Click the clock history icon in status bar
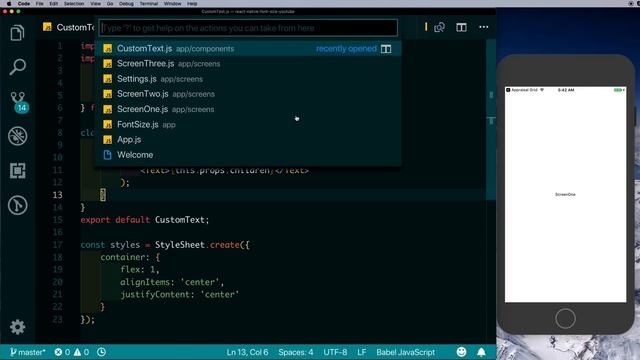This screenshot has width=640, height=360. point(102,352)
